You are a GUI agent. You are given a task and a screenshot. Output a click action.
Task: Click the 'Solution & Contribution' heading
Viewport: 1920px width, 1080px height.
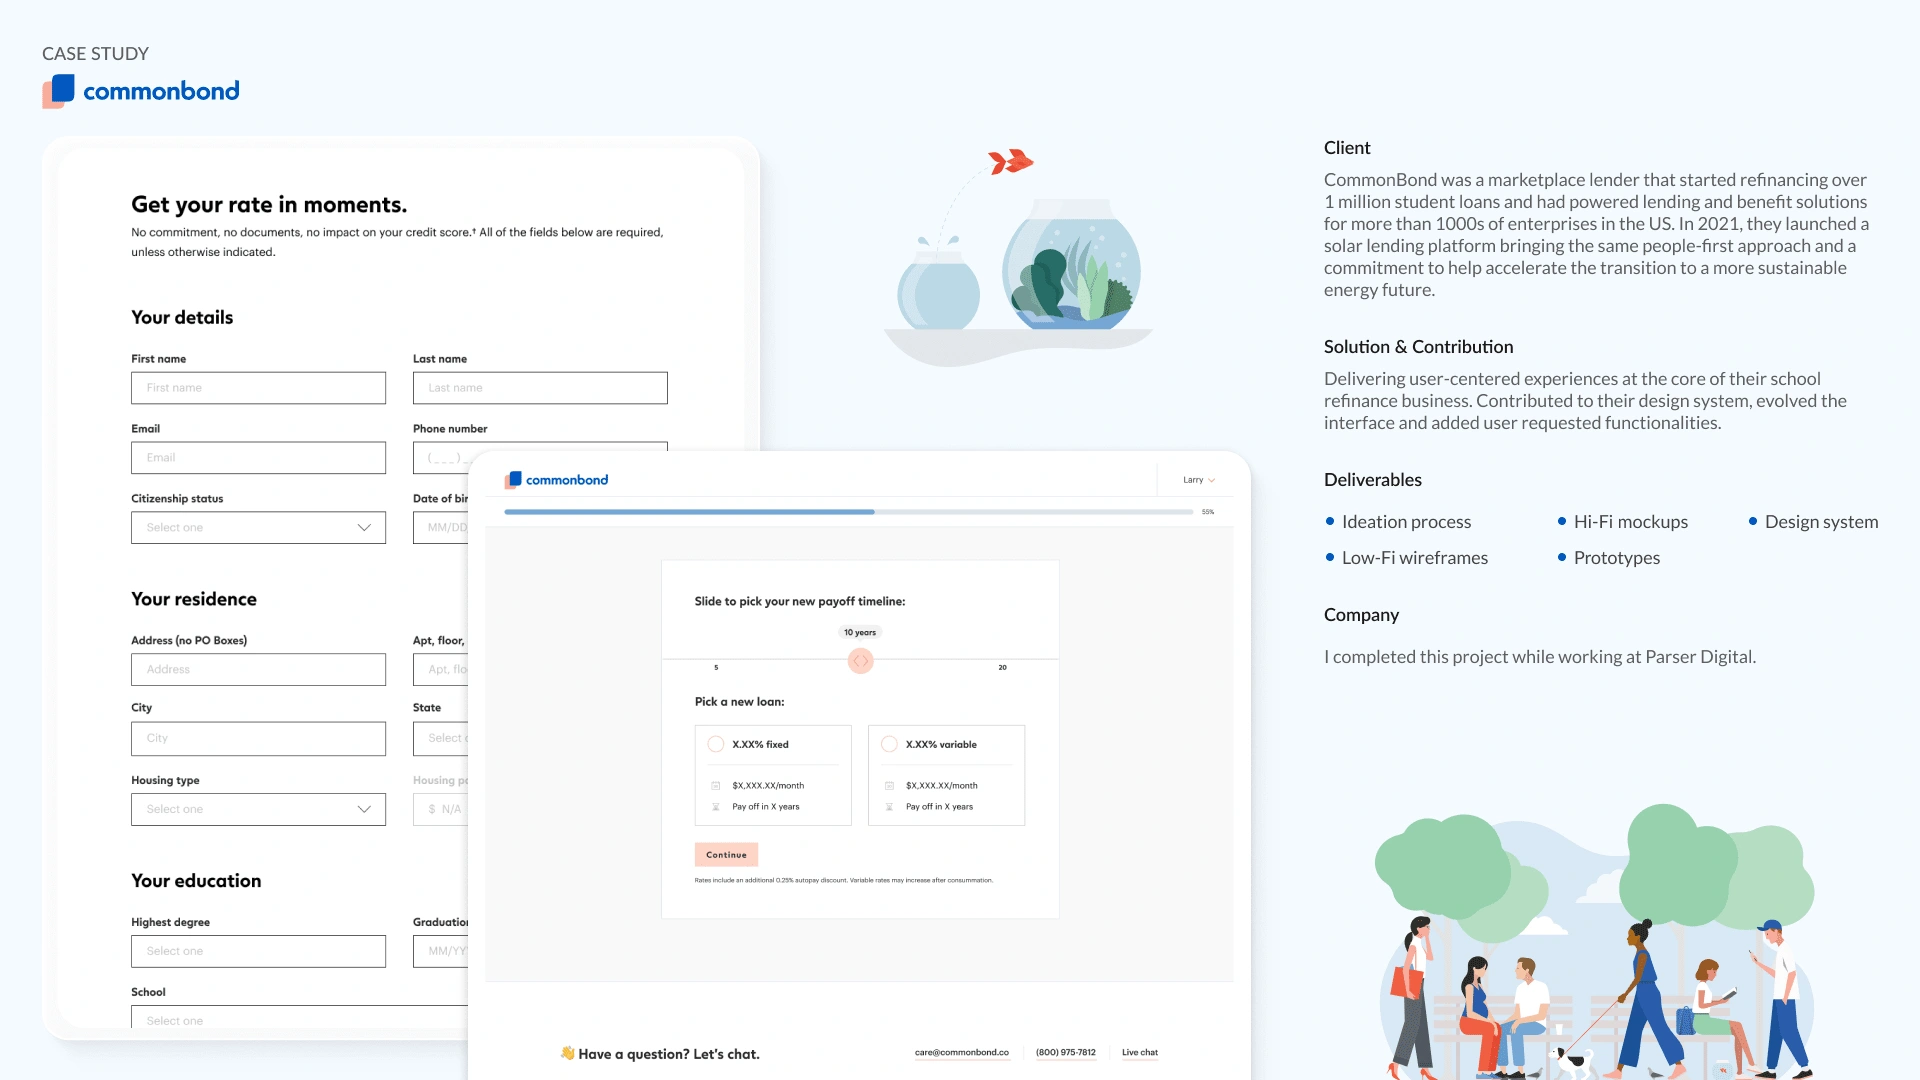(x=1418, y=347)
